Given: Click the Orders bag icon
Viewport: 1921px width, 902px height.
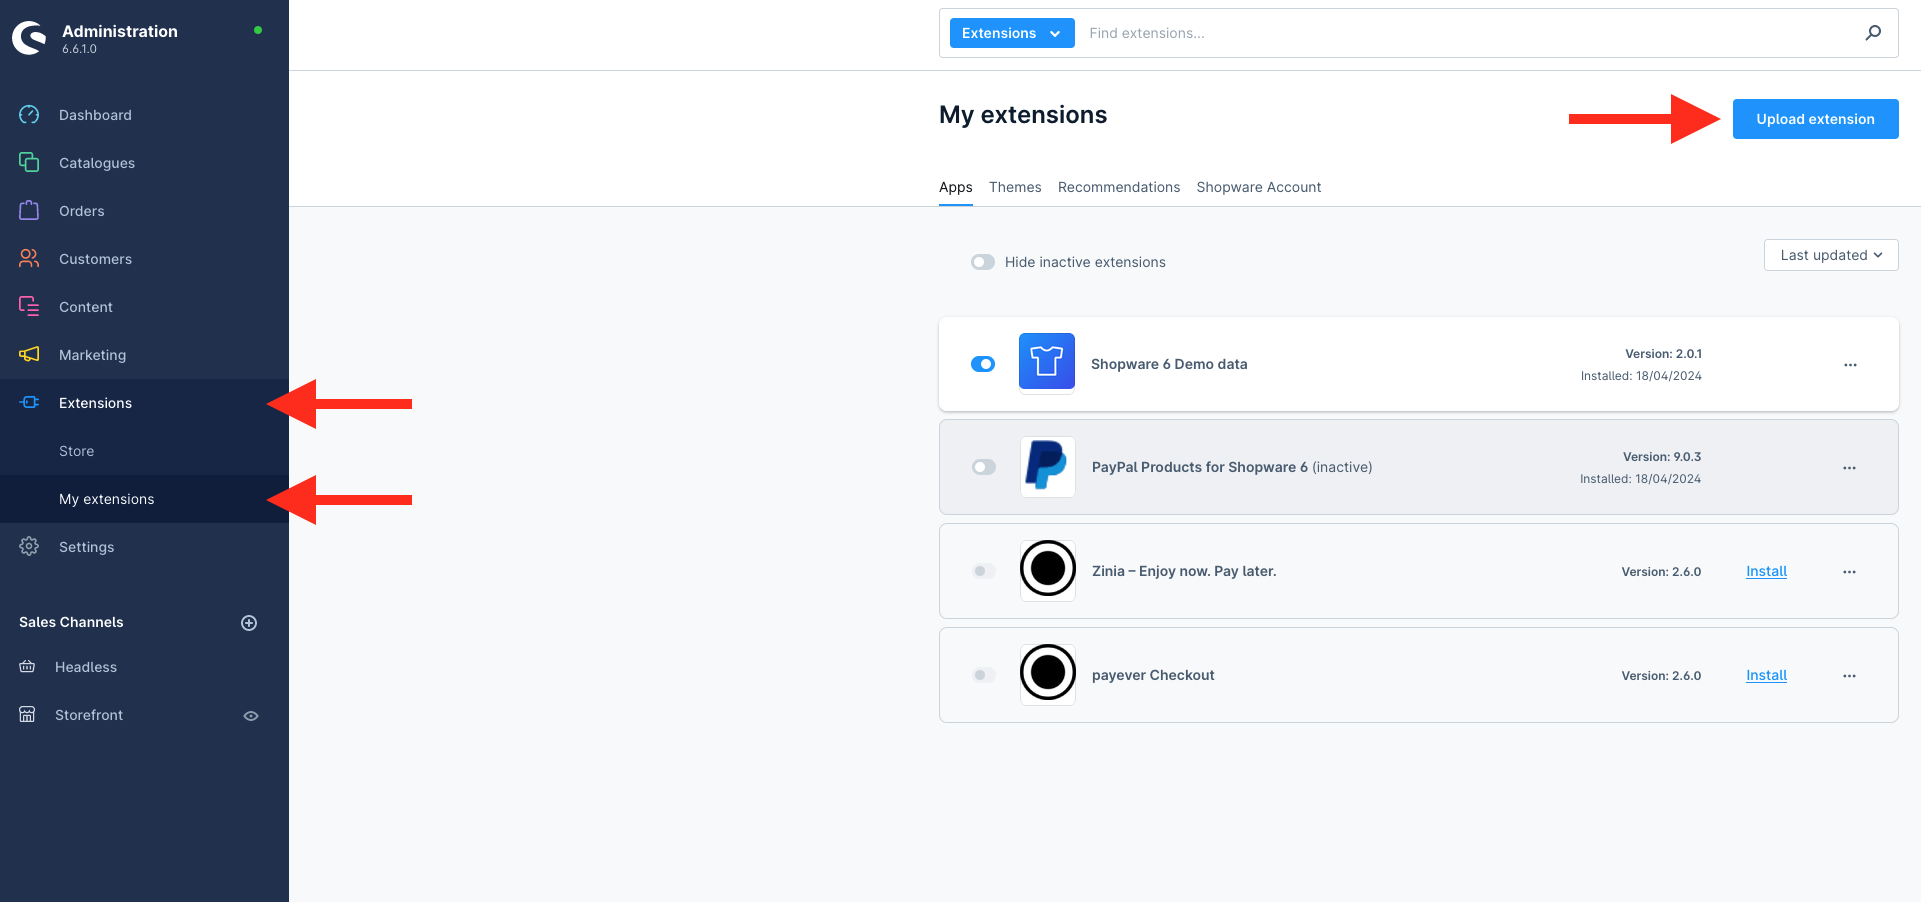Looking at the screenshot, I should point(29,210).
